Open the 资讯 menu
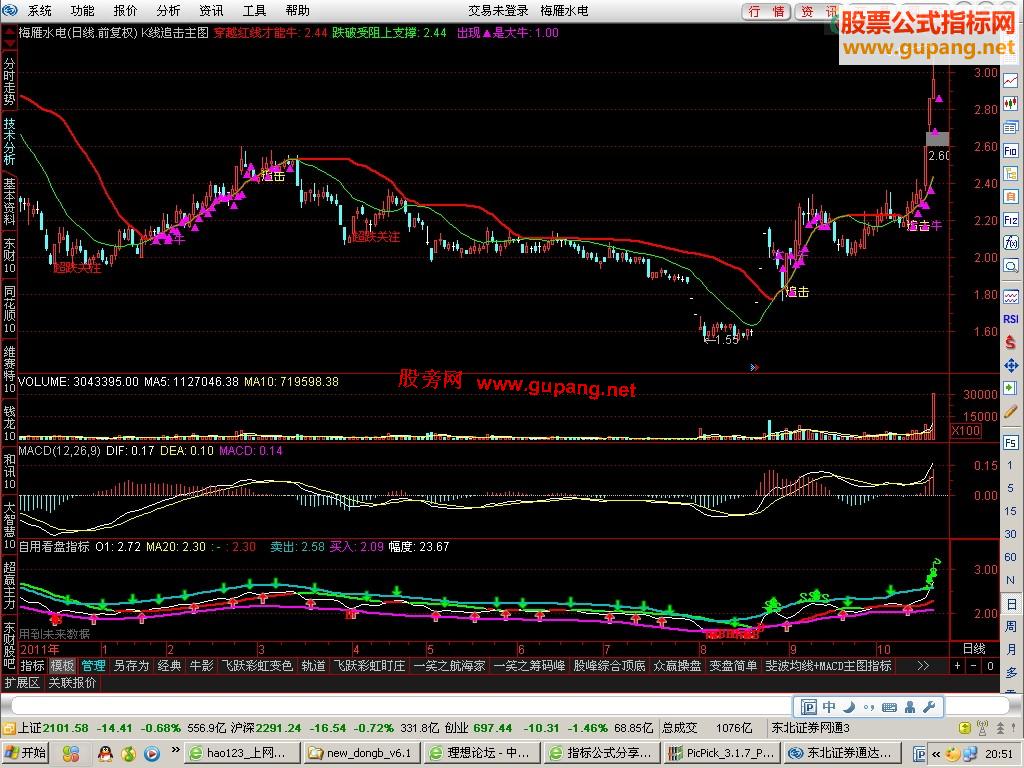 pyautogui.click(x=211, y=10)
